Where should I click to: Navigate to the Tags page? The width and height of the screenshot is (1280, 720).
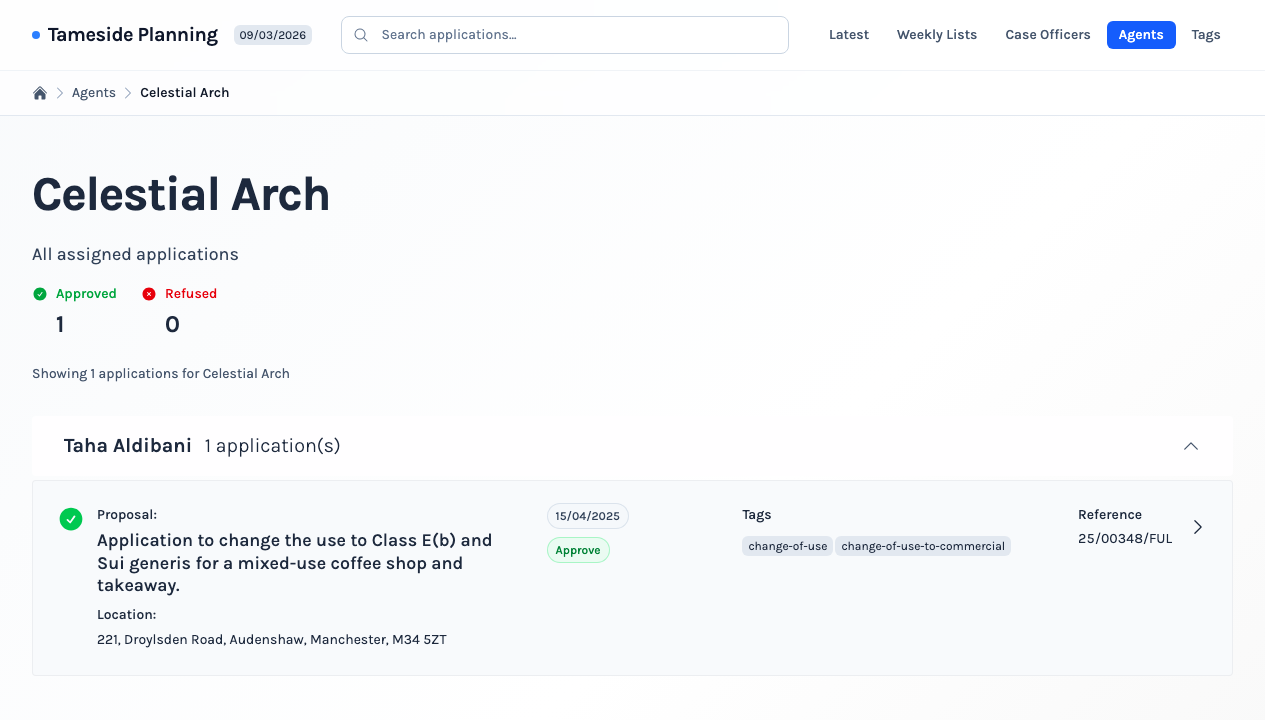point(1205,35)
